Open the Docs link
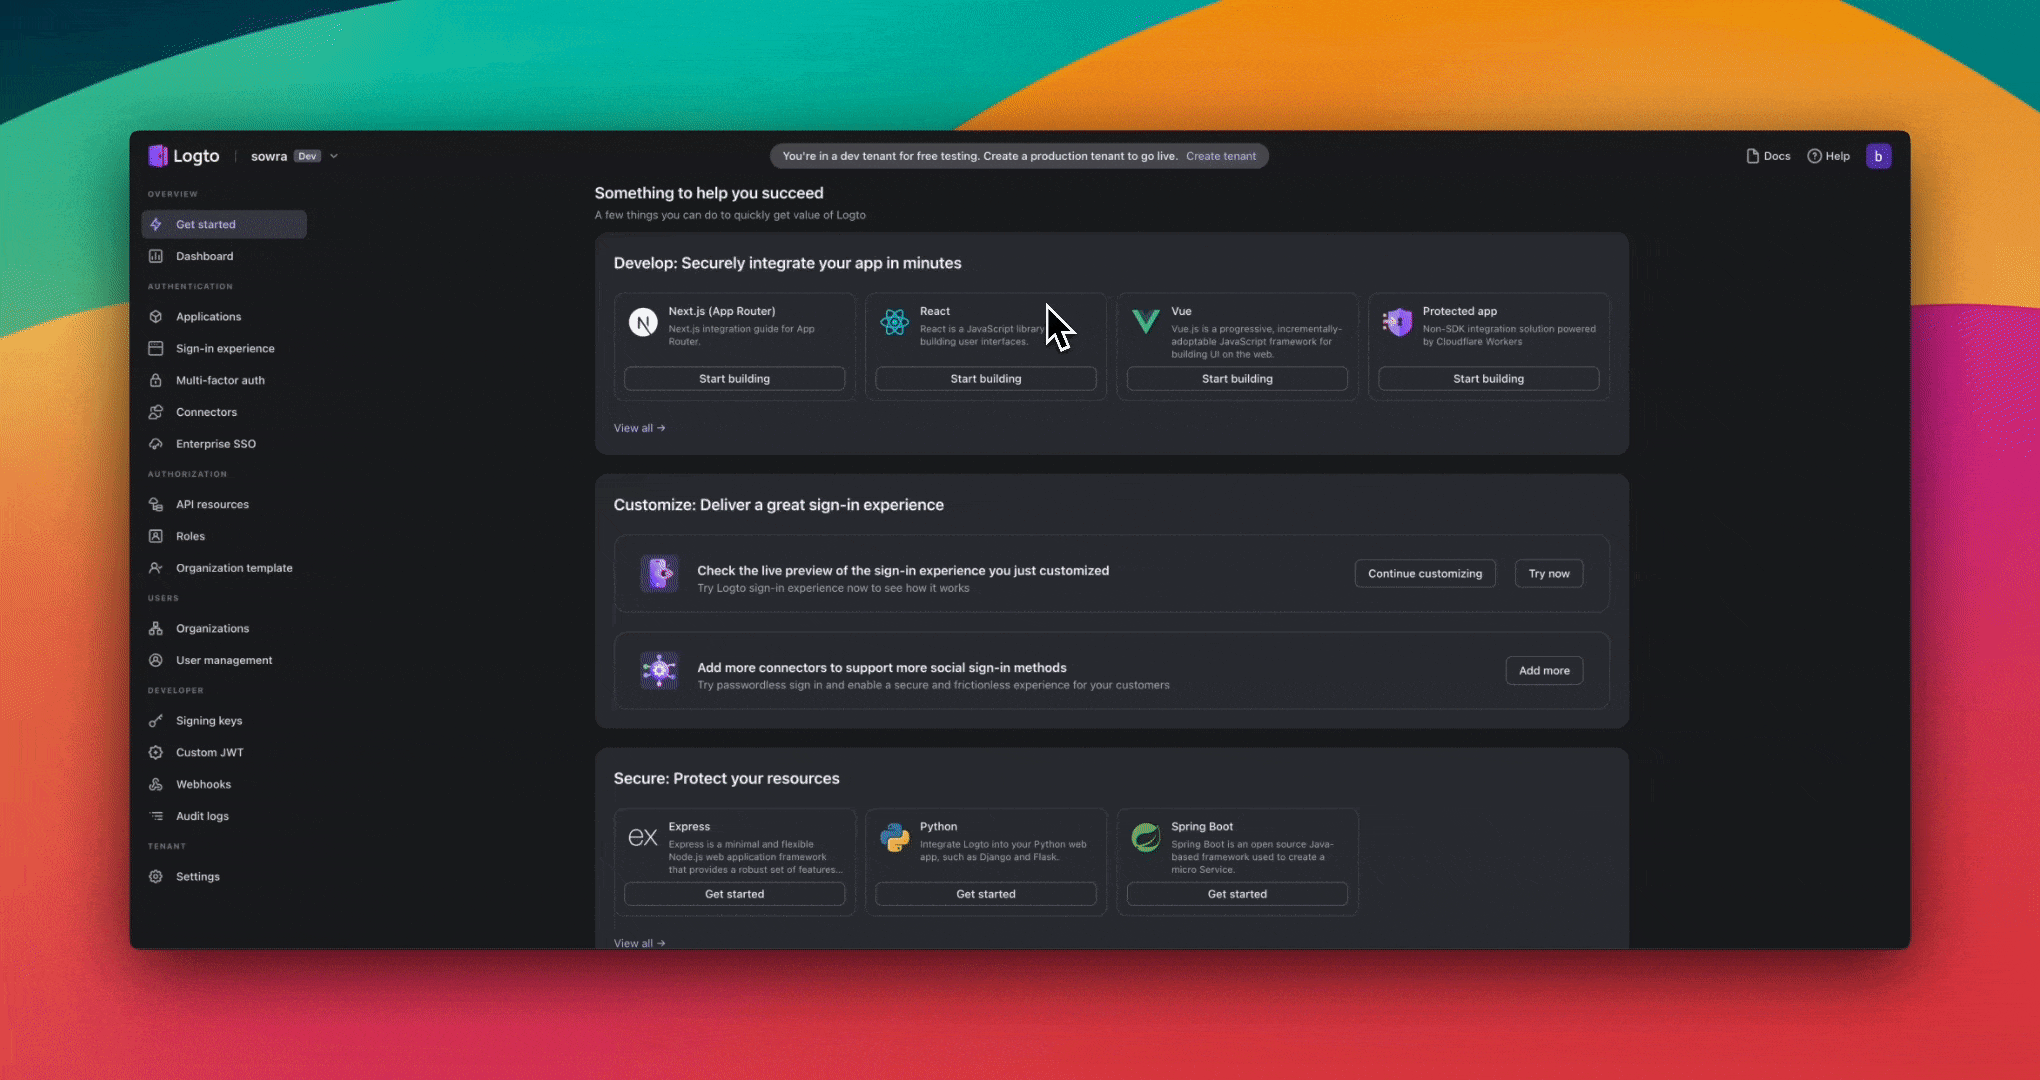2040x1080 pixels. (x=1768, y=156)
